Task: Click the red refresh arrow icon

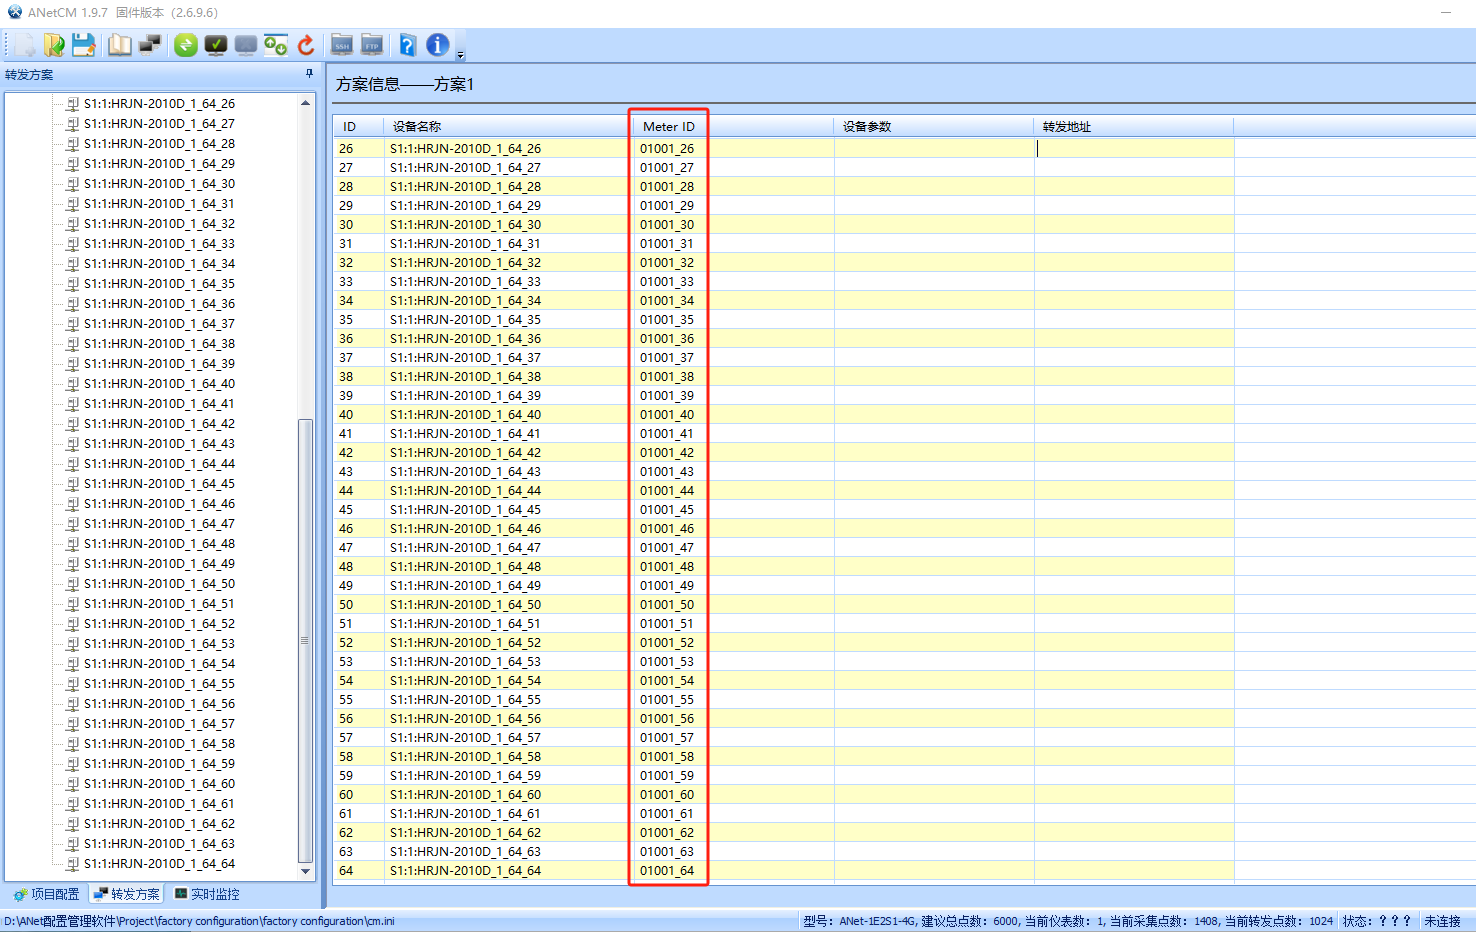Action: [306, 45]
